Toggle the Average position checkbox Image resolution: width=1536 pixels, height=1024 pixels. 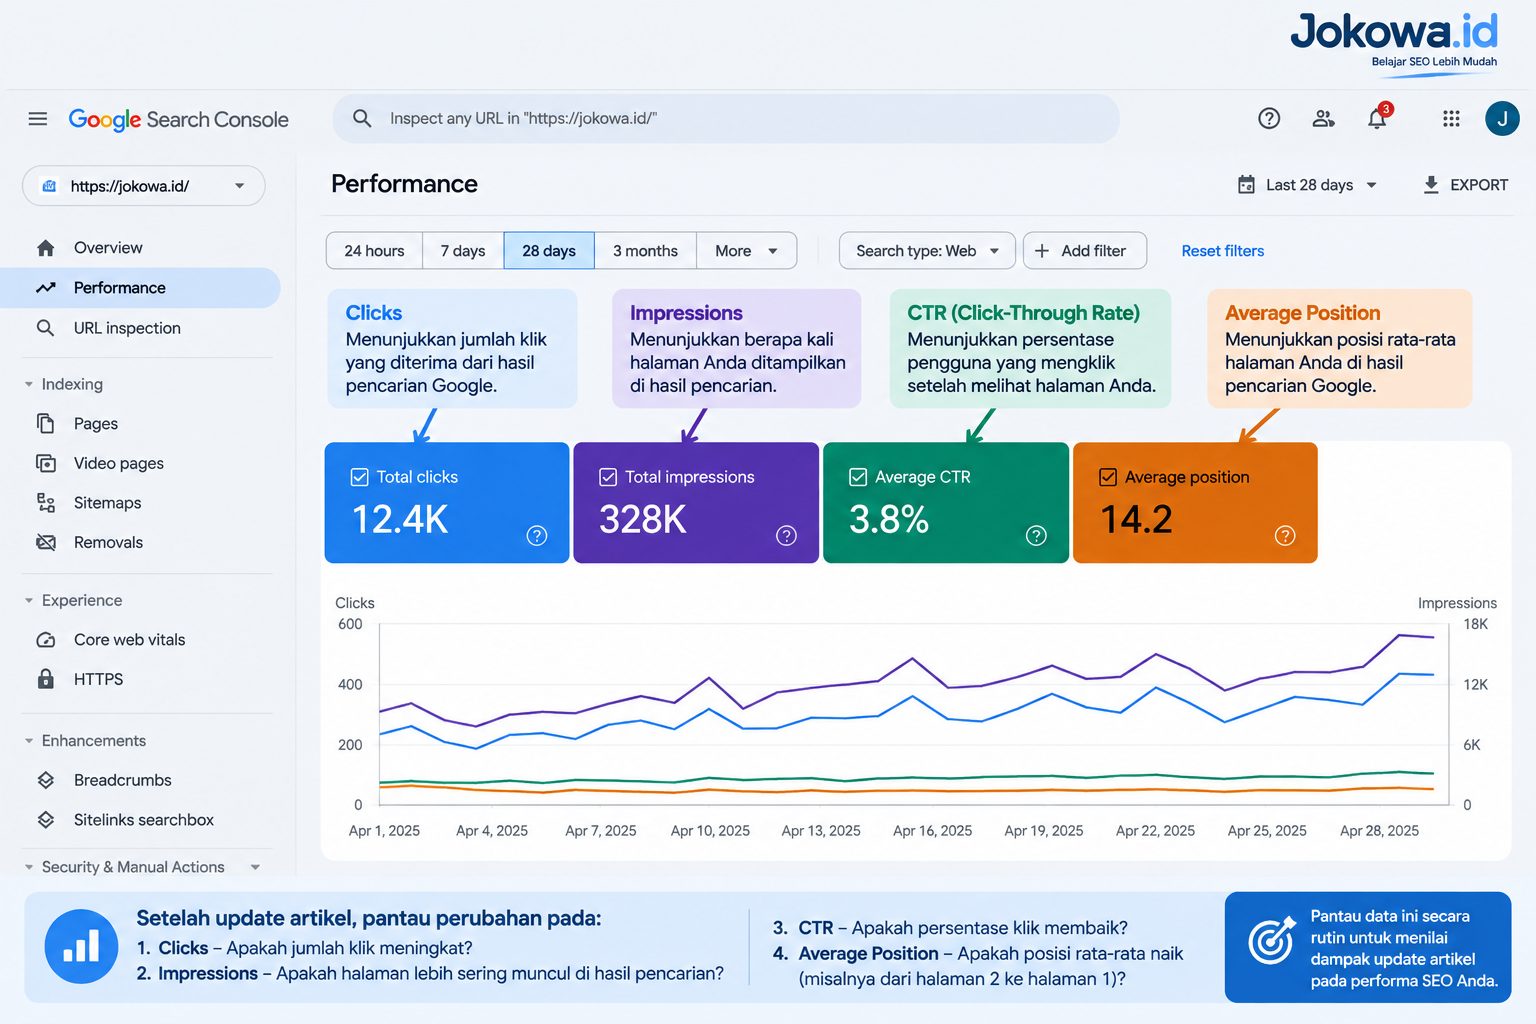[x=1108, y=477]
